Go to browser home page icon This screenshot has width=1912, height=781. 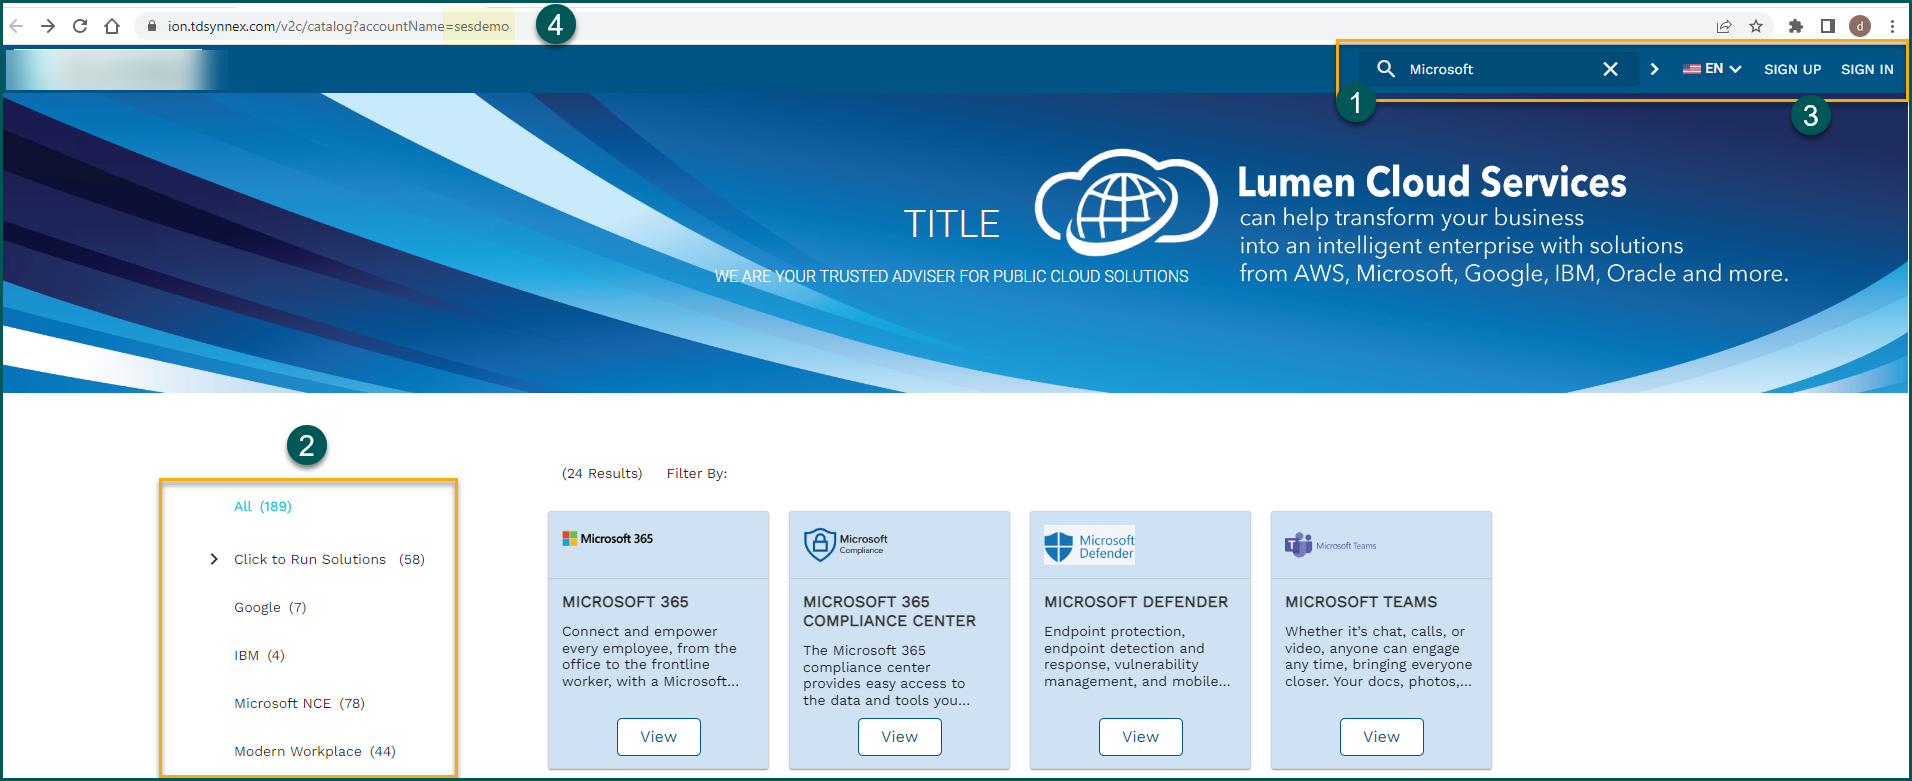pyautogui.click(x=112, y=26)
